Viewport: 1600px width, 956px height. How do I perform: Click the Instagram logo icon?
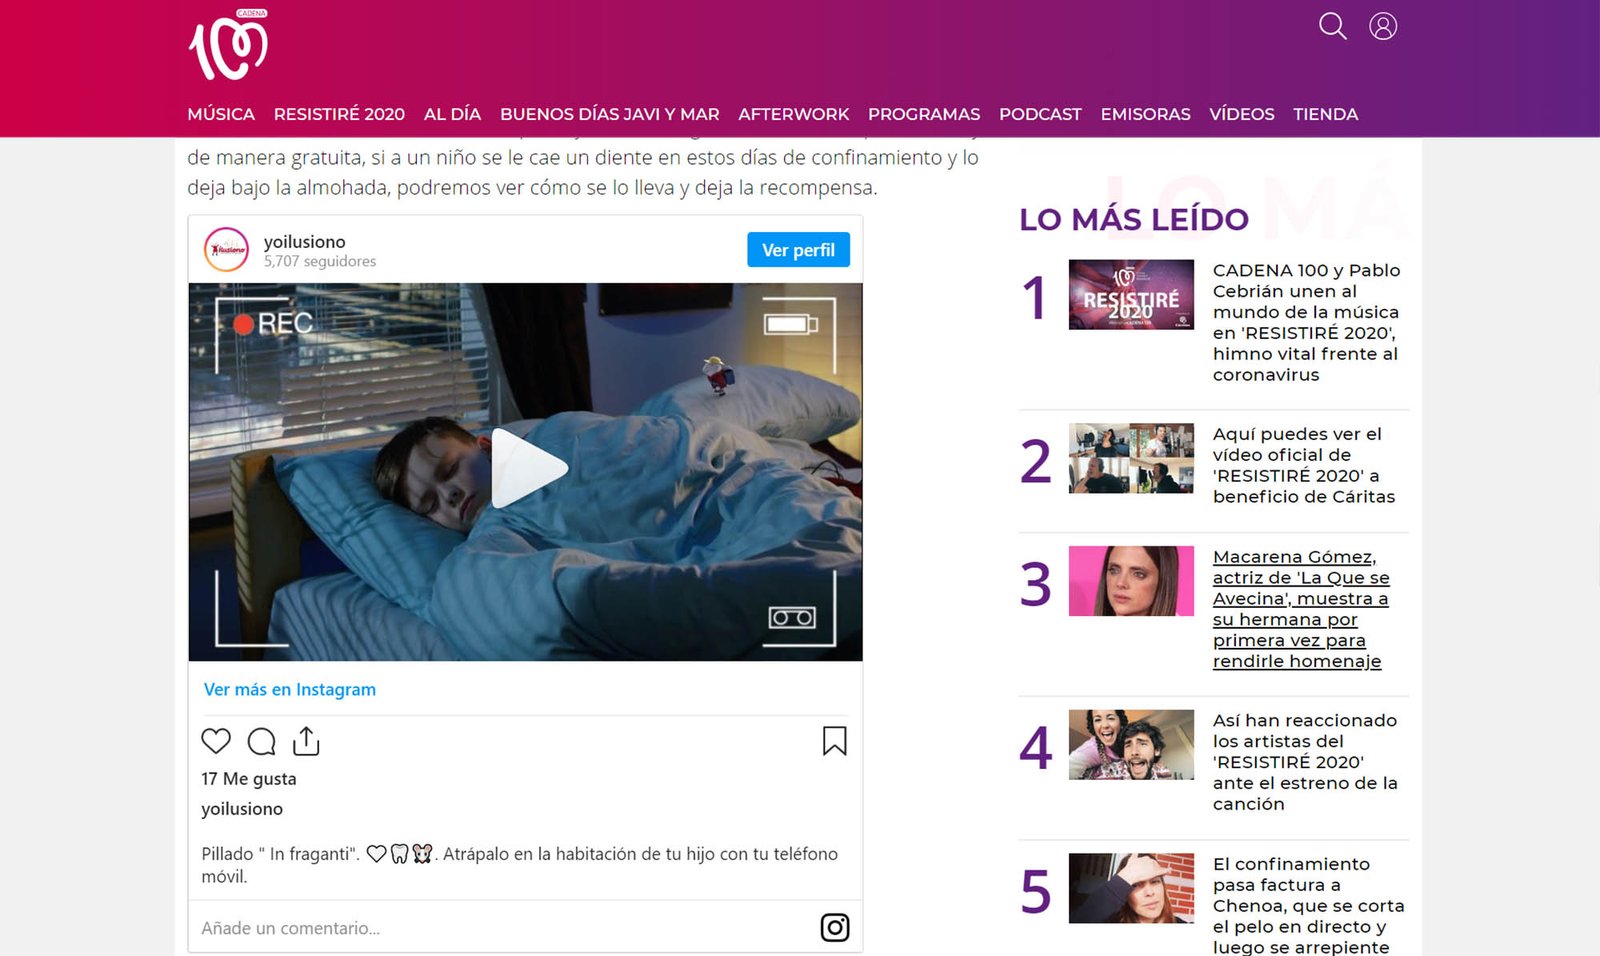834,928
